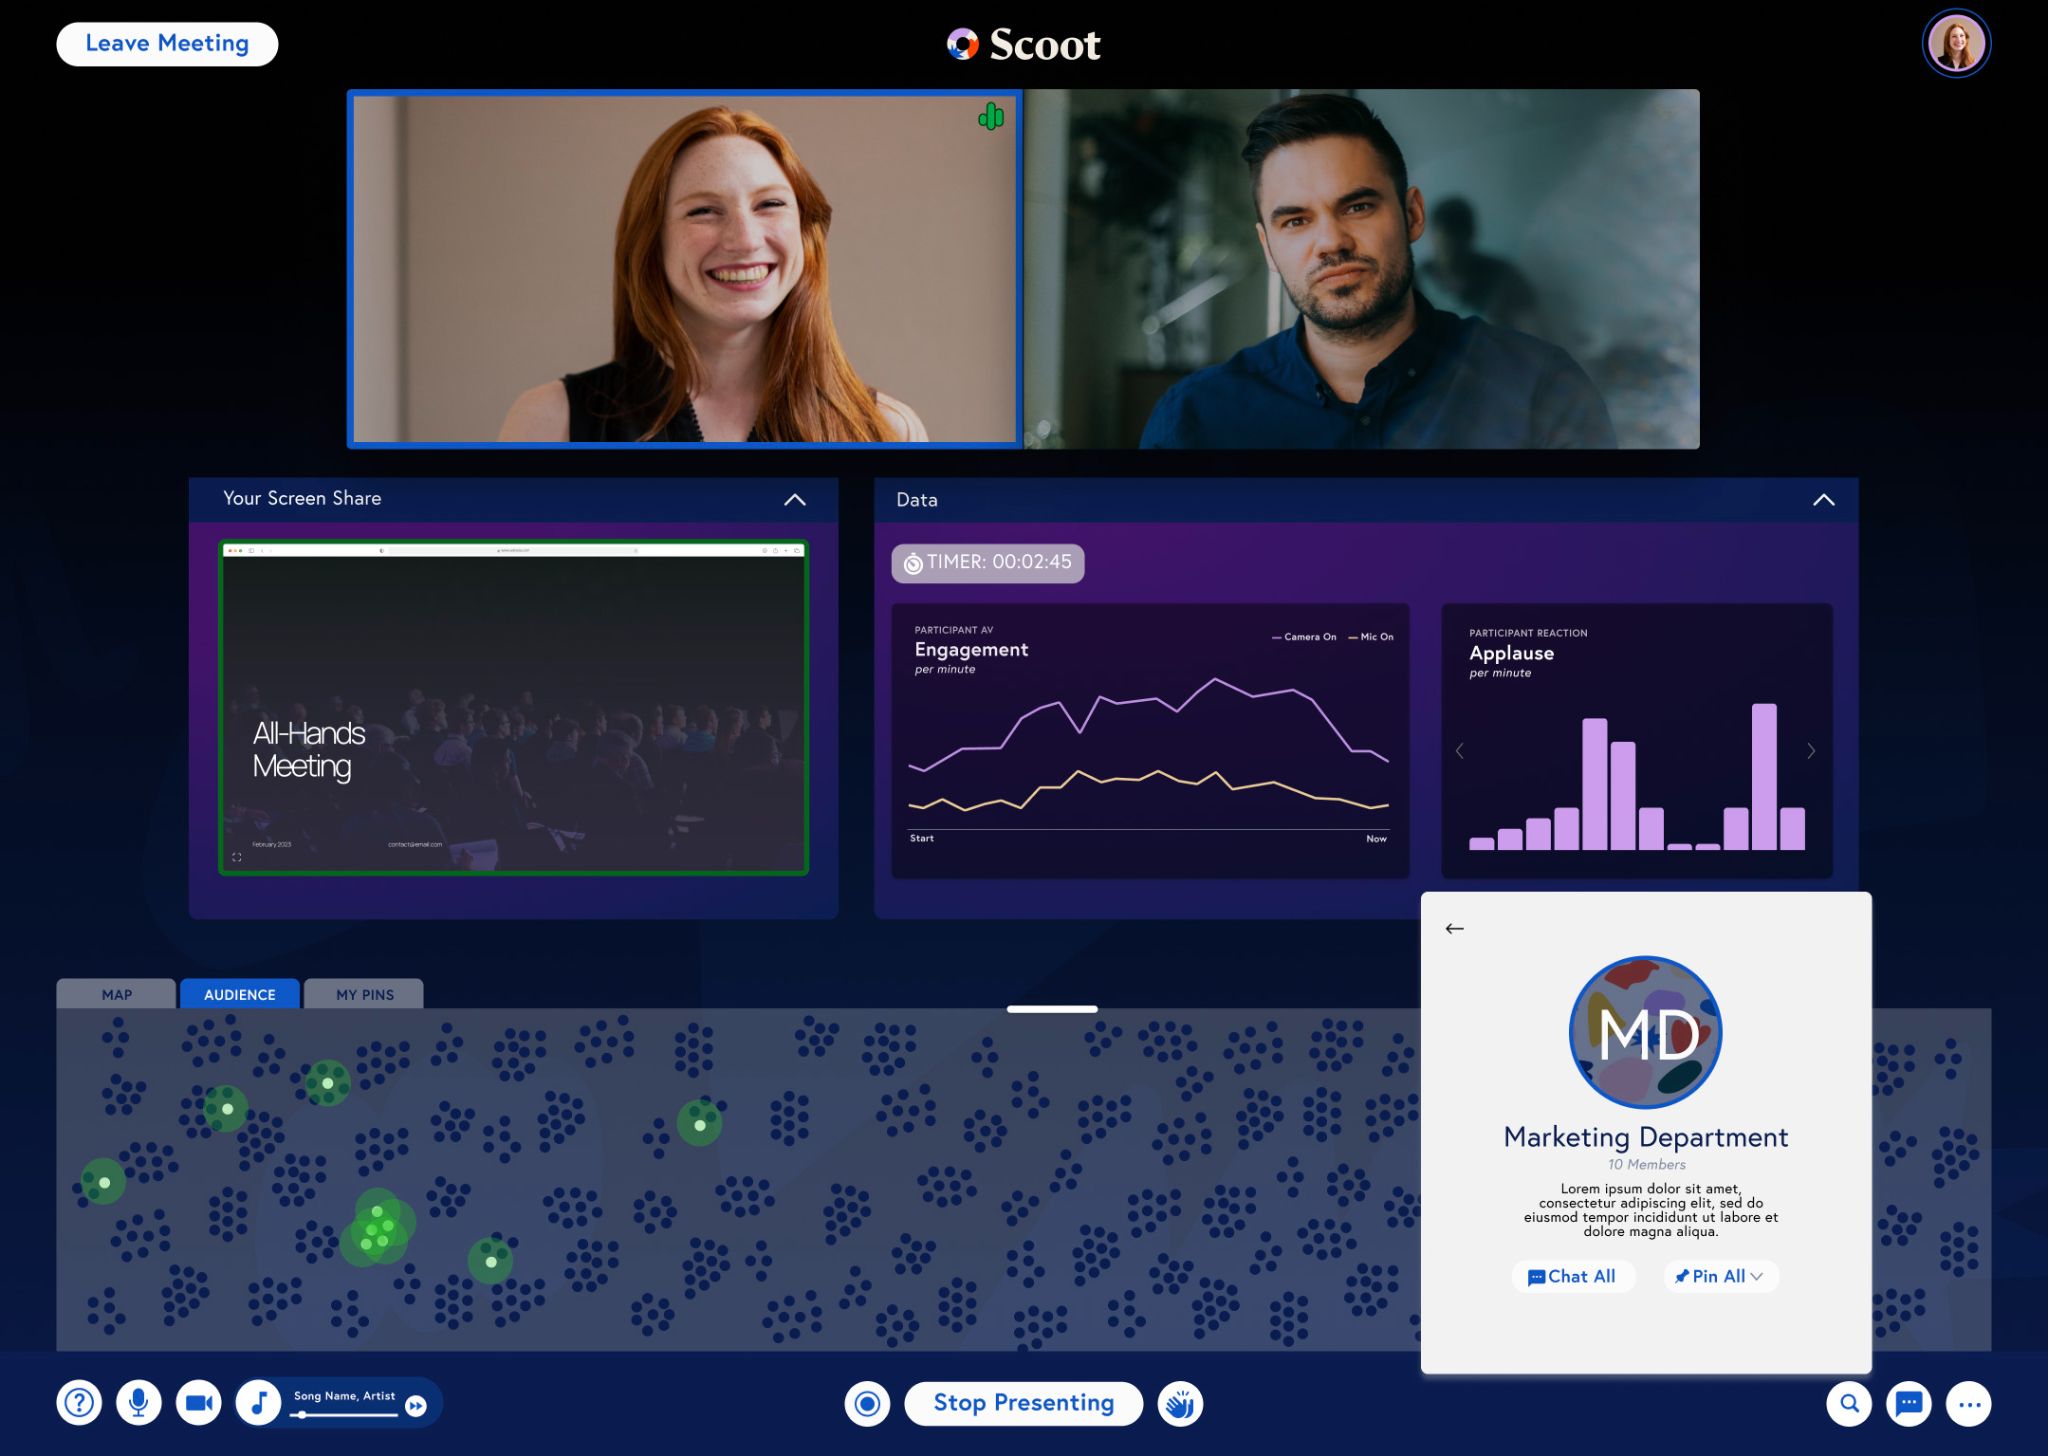Image resolution: width=2048 pixels, height=1456 pixels.
Task: Skip song with fast-forward icon
Action: [416, 1406]
